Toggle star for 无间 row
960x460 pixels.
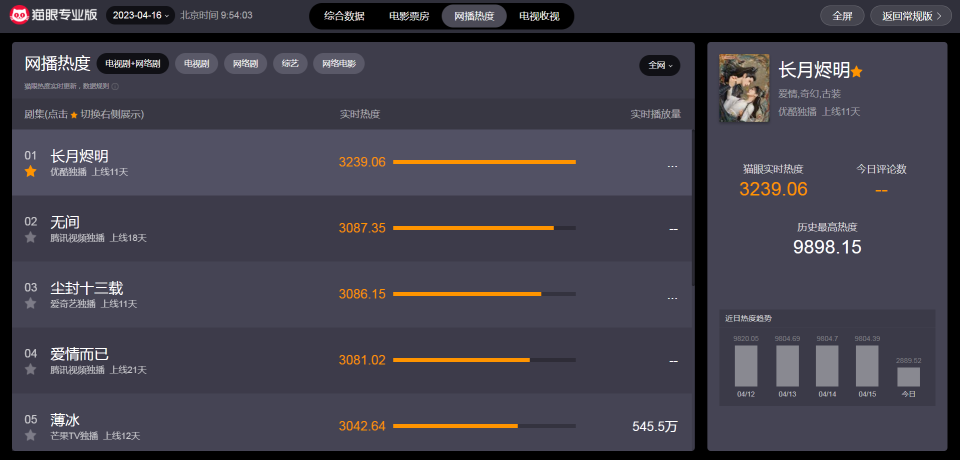coord(31,238)
